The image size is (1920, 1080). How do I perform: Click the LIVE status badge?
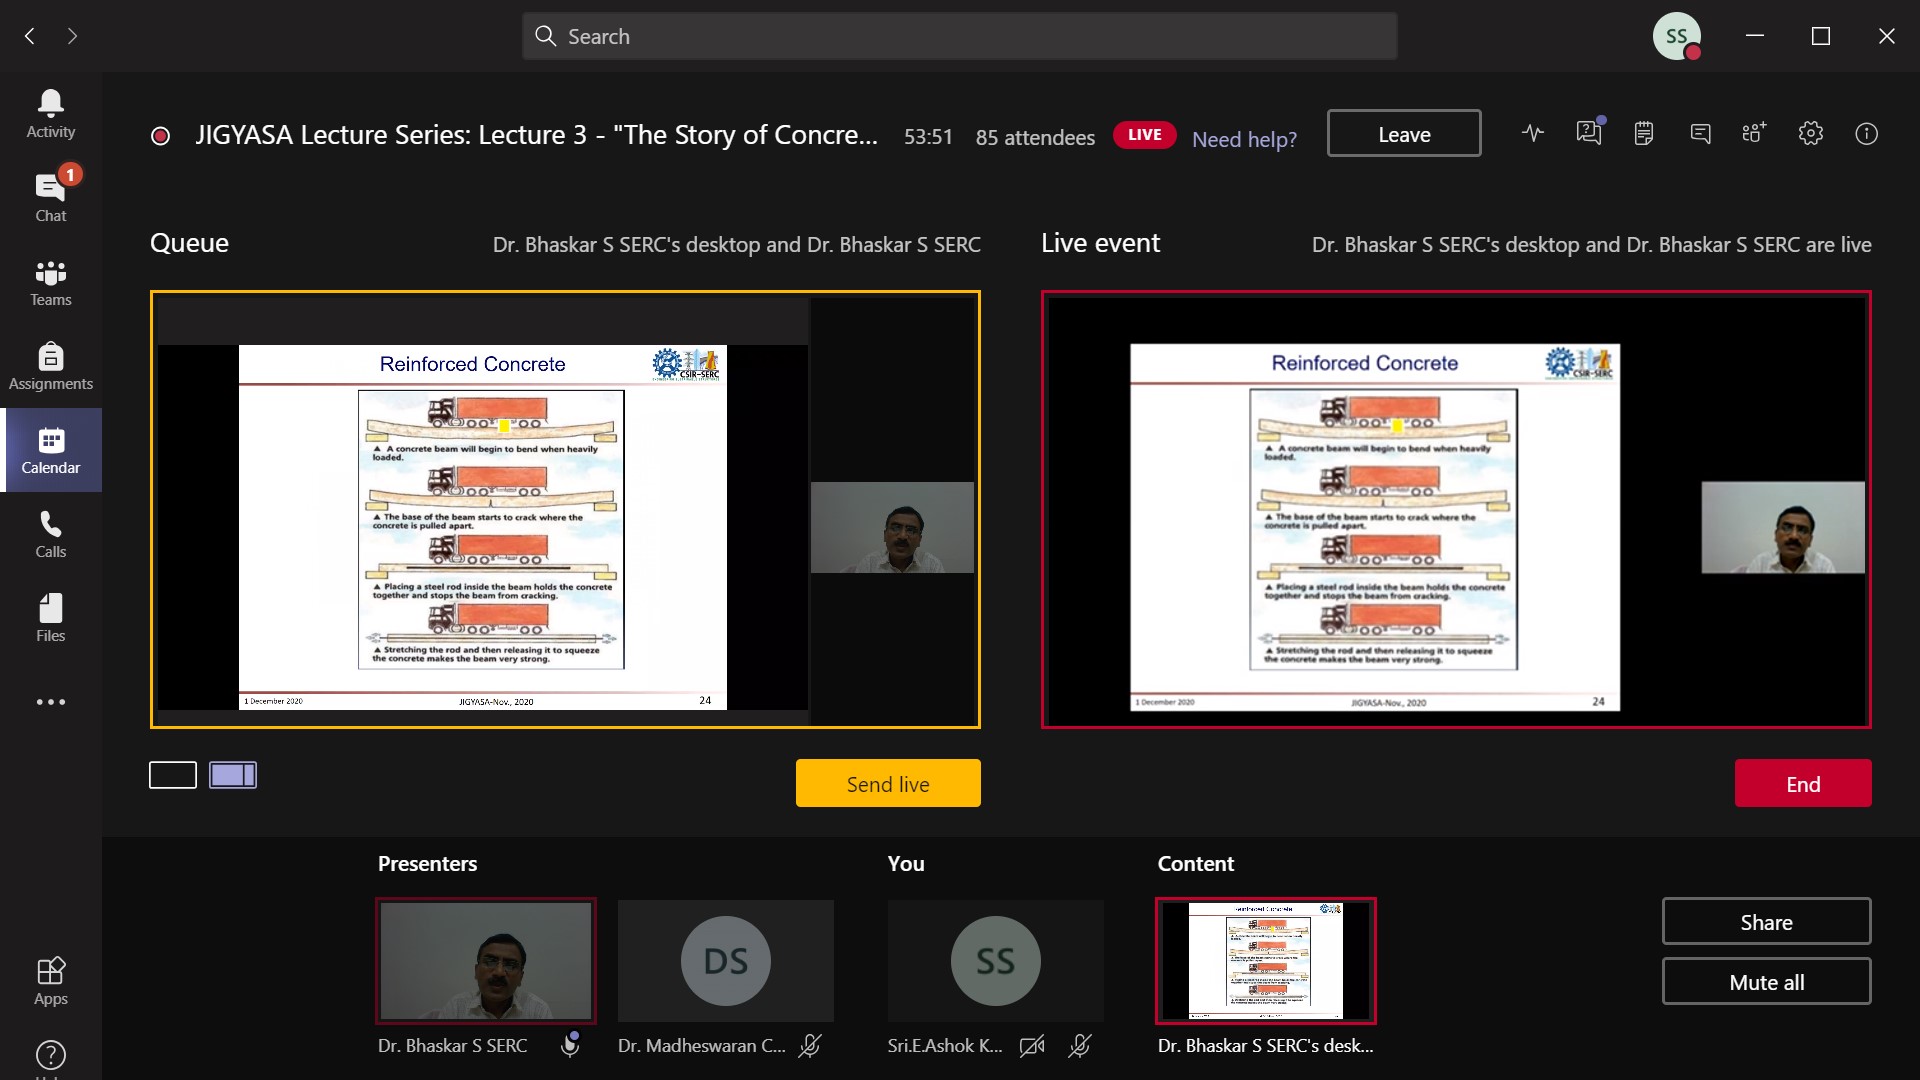[x=1145, y=134]
